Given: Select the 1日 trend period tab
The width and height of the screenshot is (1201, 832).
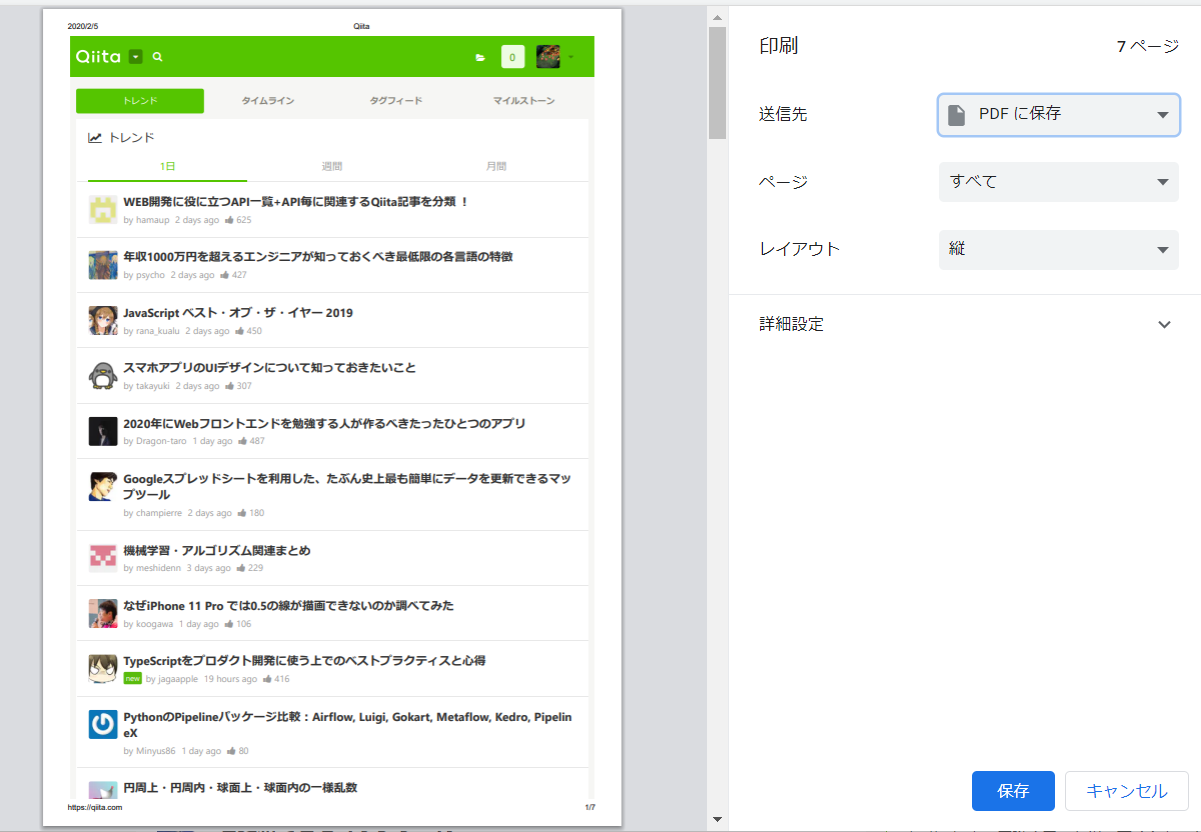Looking at the screenshot, I should [168, 166].
